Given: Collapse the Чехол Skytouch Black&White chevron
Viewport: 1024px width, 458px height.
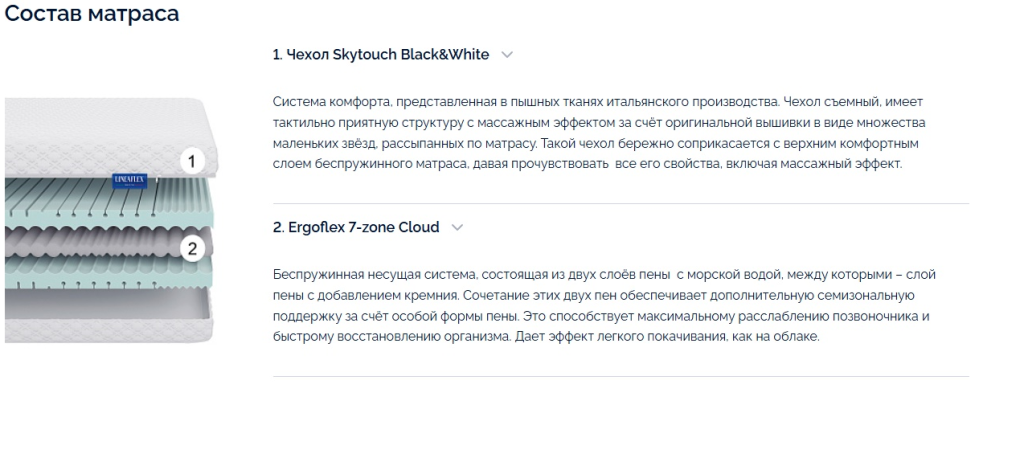Looking at the screenshot, I should pos(507,55).
